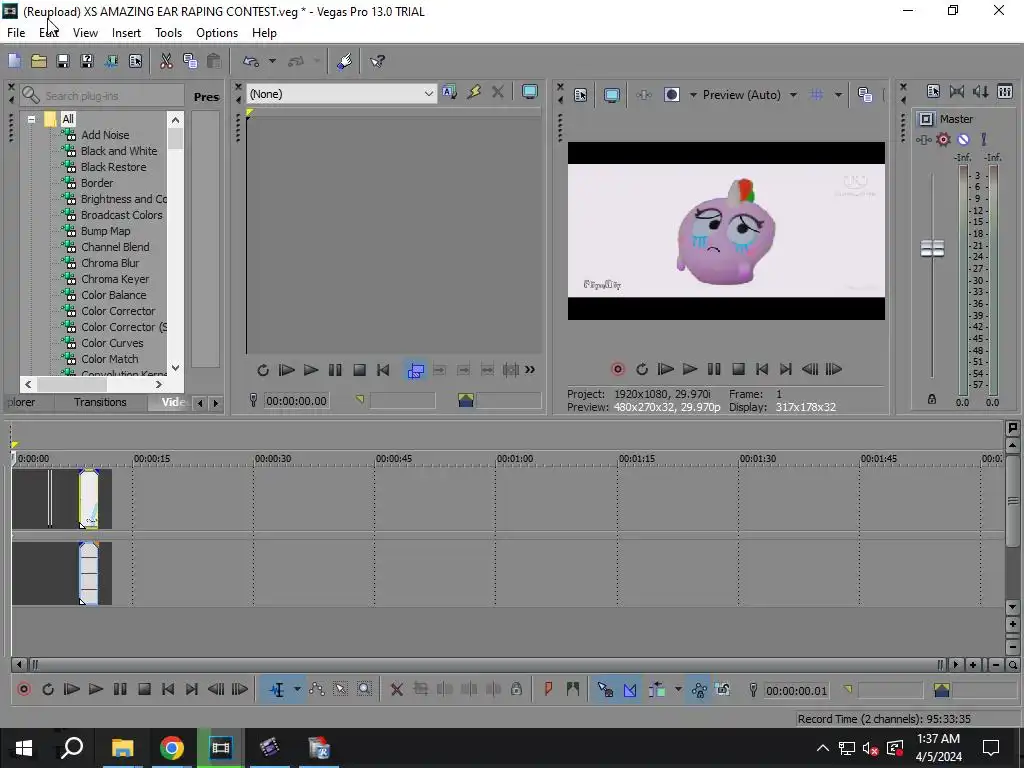1024x768 pixels.
Task: Click the Master volume fader handle
Action: (932, 248)
